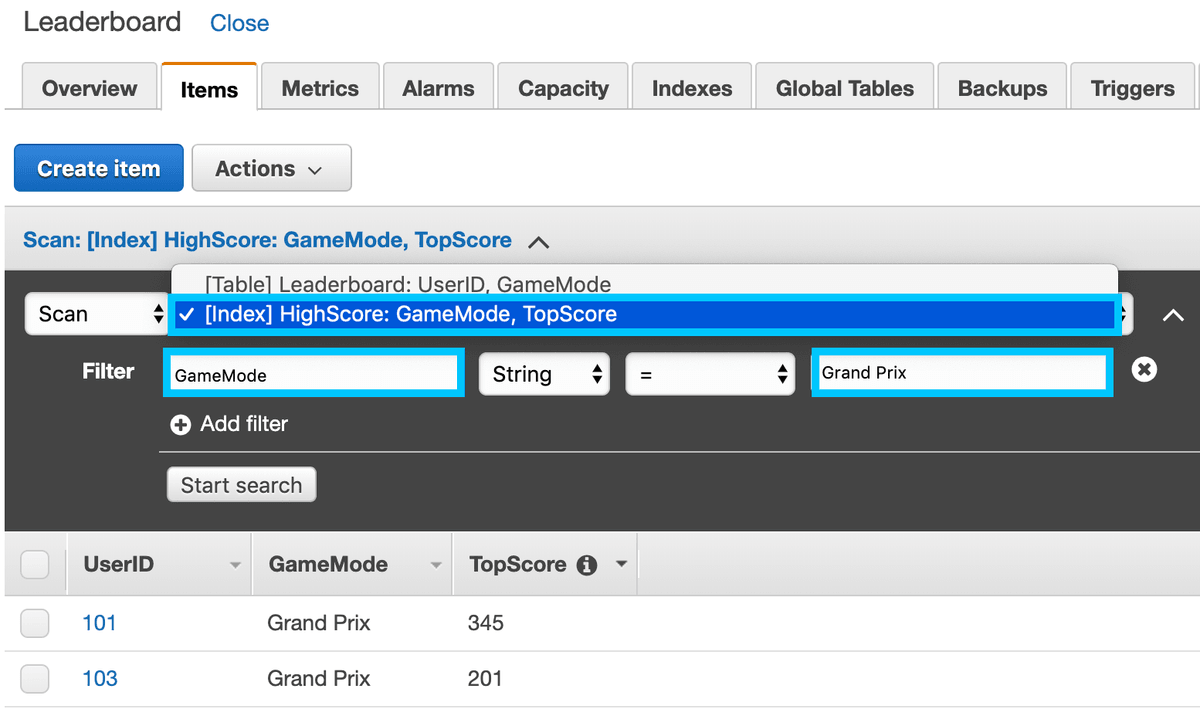Image resolution: width=1200 pixels, height=720 pixels.
Task: Open the Metrics tab
Action: 319,88
